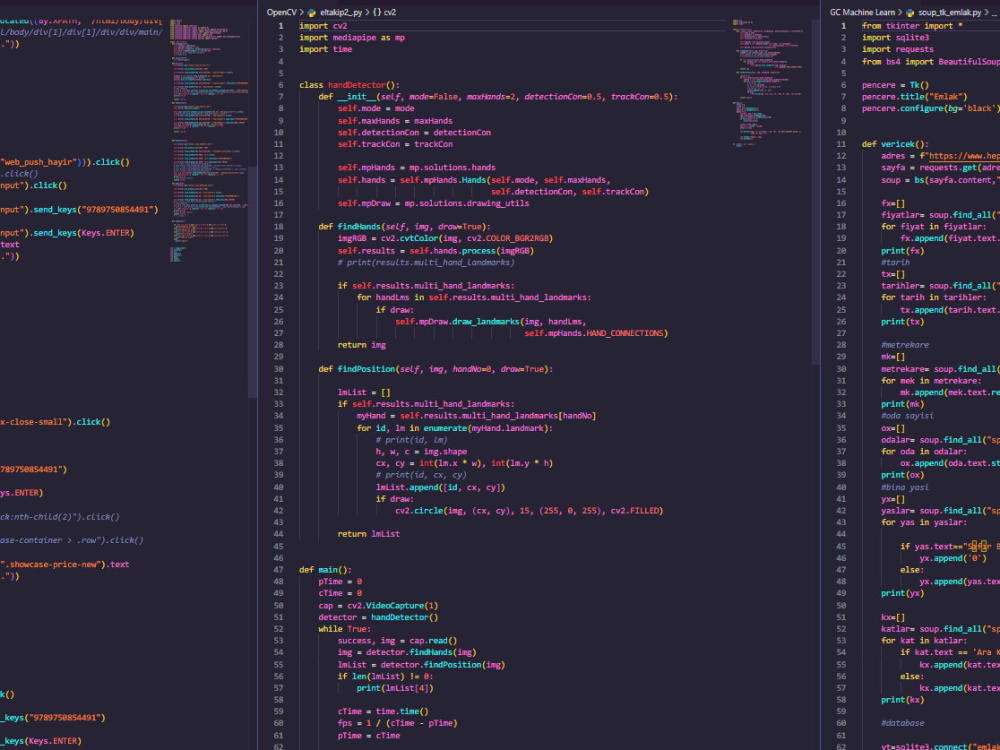Click the vertical scrollbar of eltakip2_.py editor
Image resolution: width=1000 pixels, height=750 pixels.
click(816, 191)
